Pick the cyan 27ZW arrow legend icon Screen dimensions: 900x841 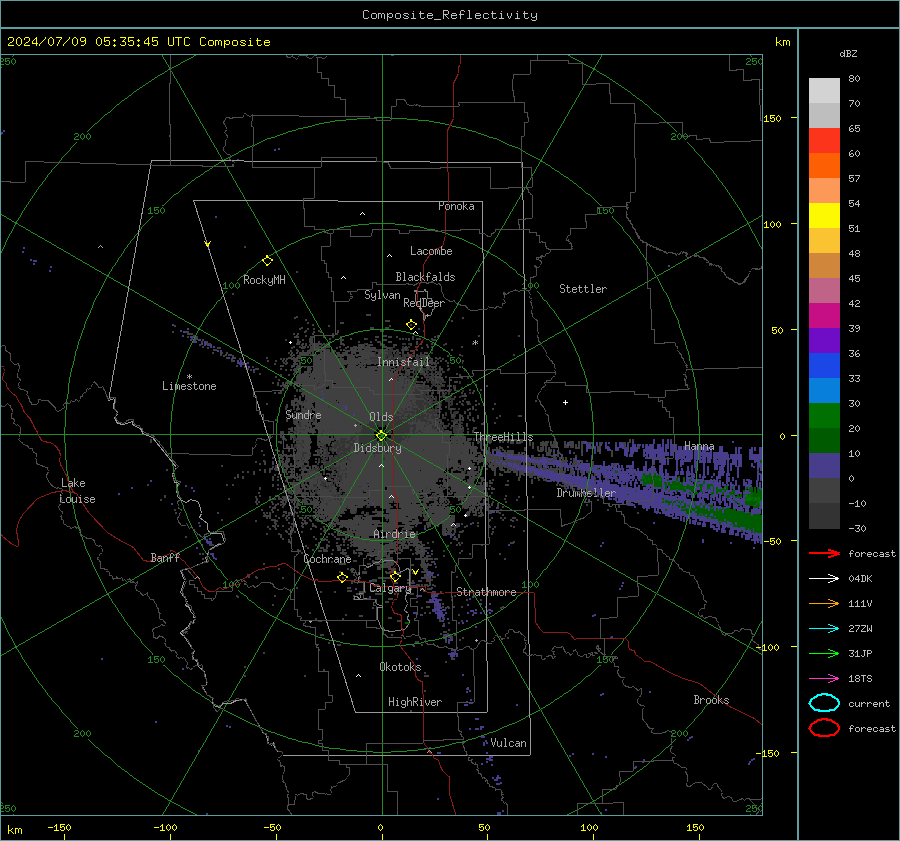[824, 629]
